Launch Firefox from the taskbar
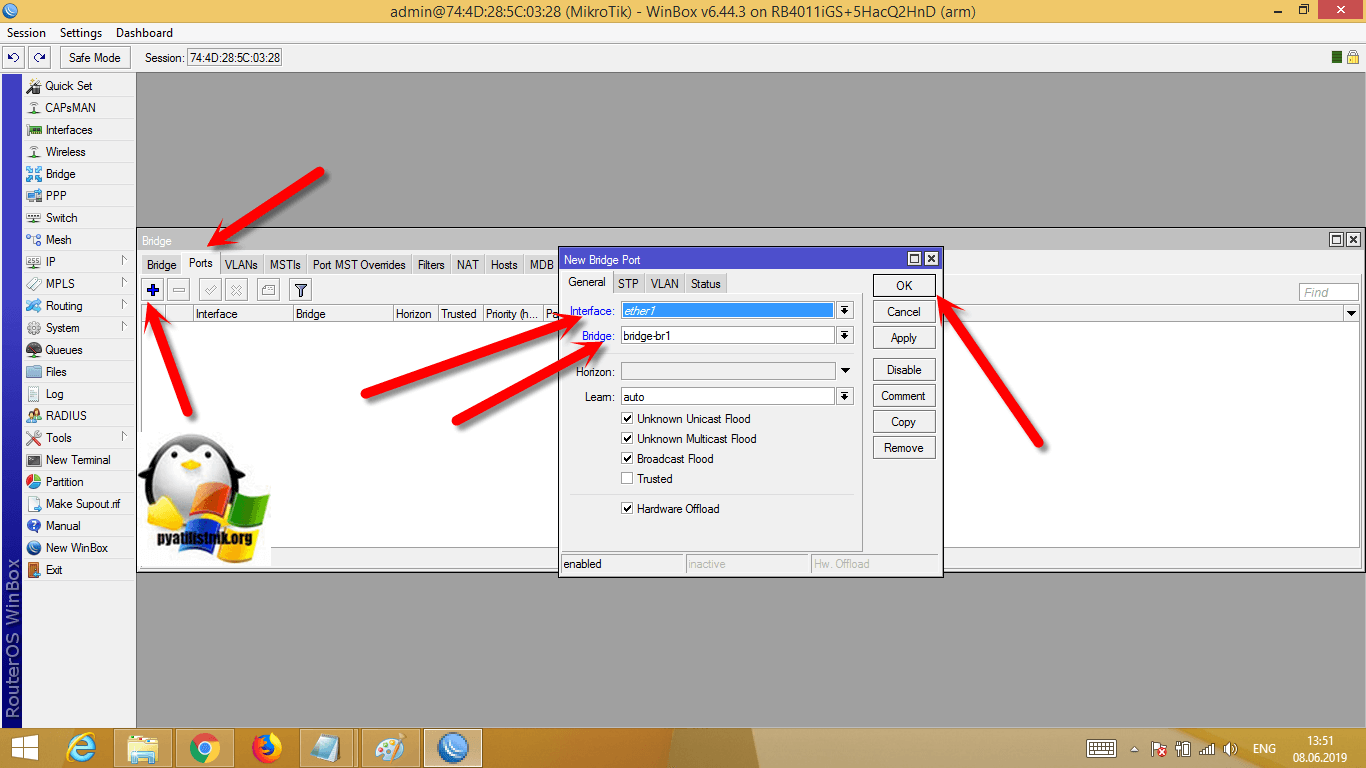This screenshot has width=1366, height=768. pyautogui.click(x=267, y=747)
